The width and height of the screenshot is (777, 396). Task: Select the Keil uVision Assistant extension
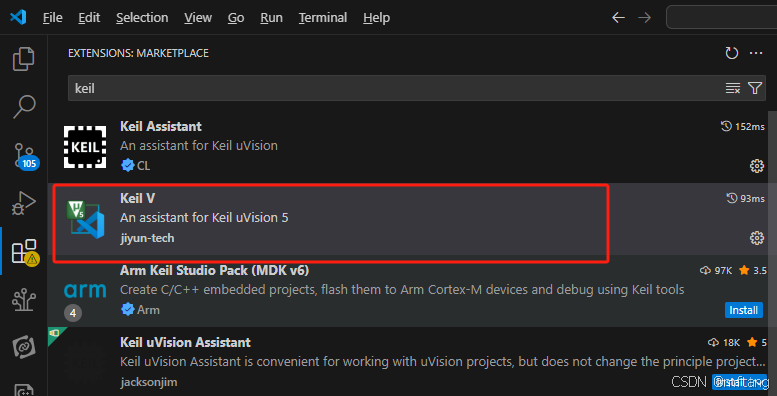tap(408, 362)
